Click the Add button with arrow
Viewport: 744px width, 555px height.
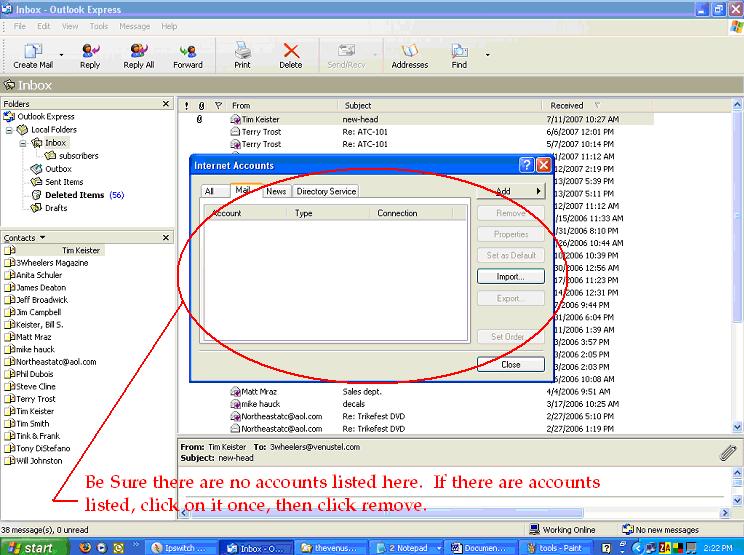point(511,191)
